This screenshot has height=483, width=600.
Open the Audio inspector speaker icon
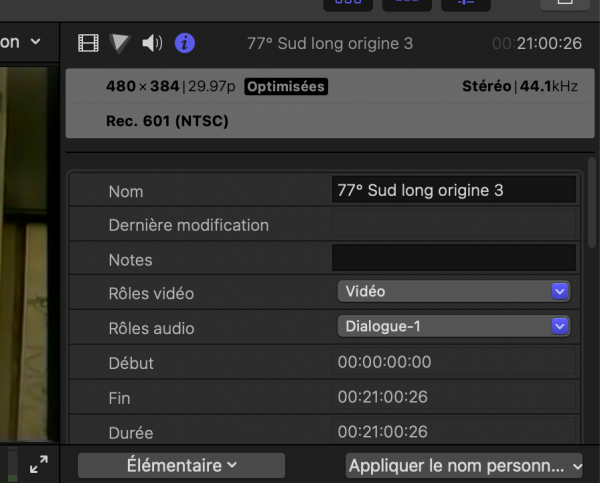152,43
